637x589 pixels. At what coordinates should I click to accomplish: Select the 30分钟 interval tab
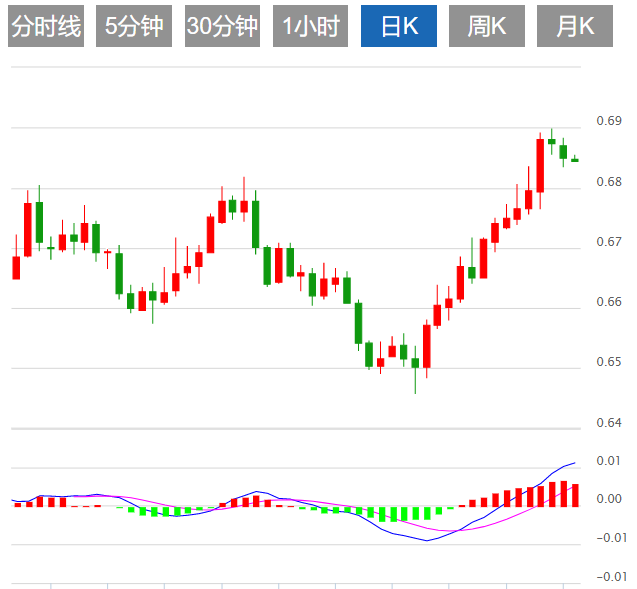point(222,26)
